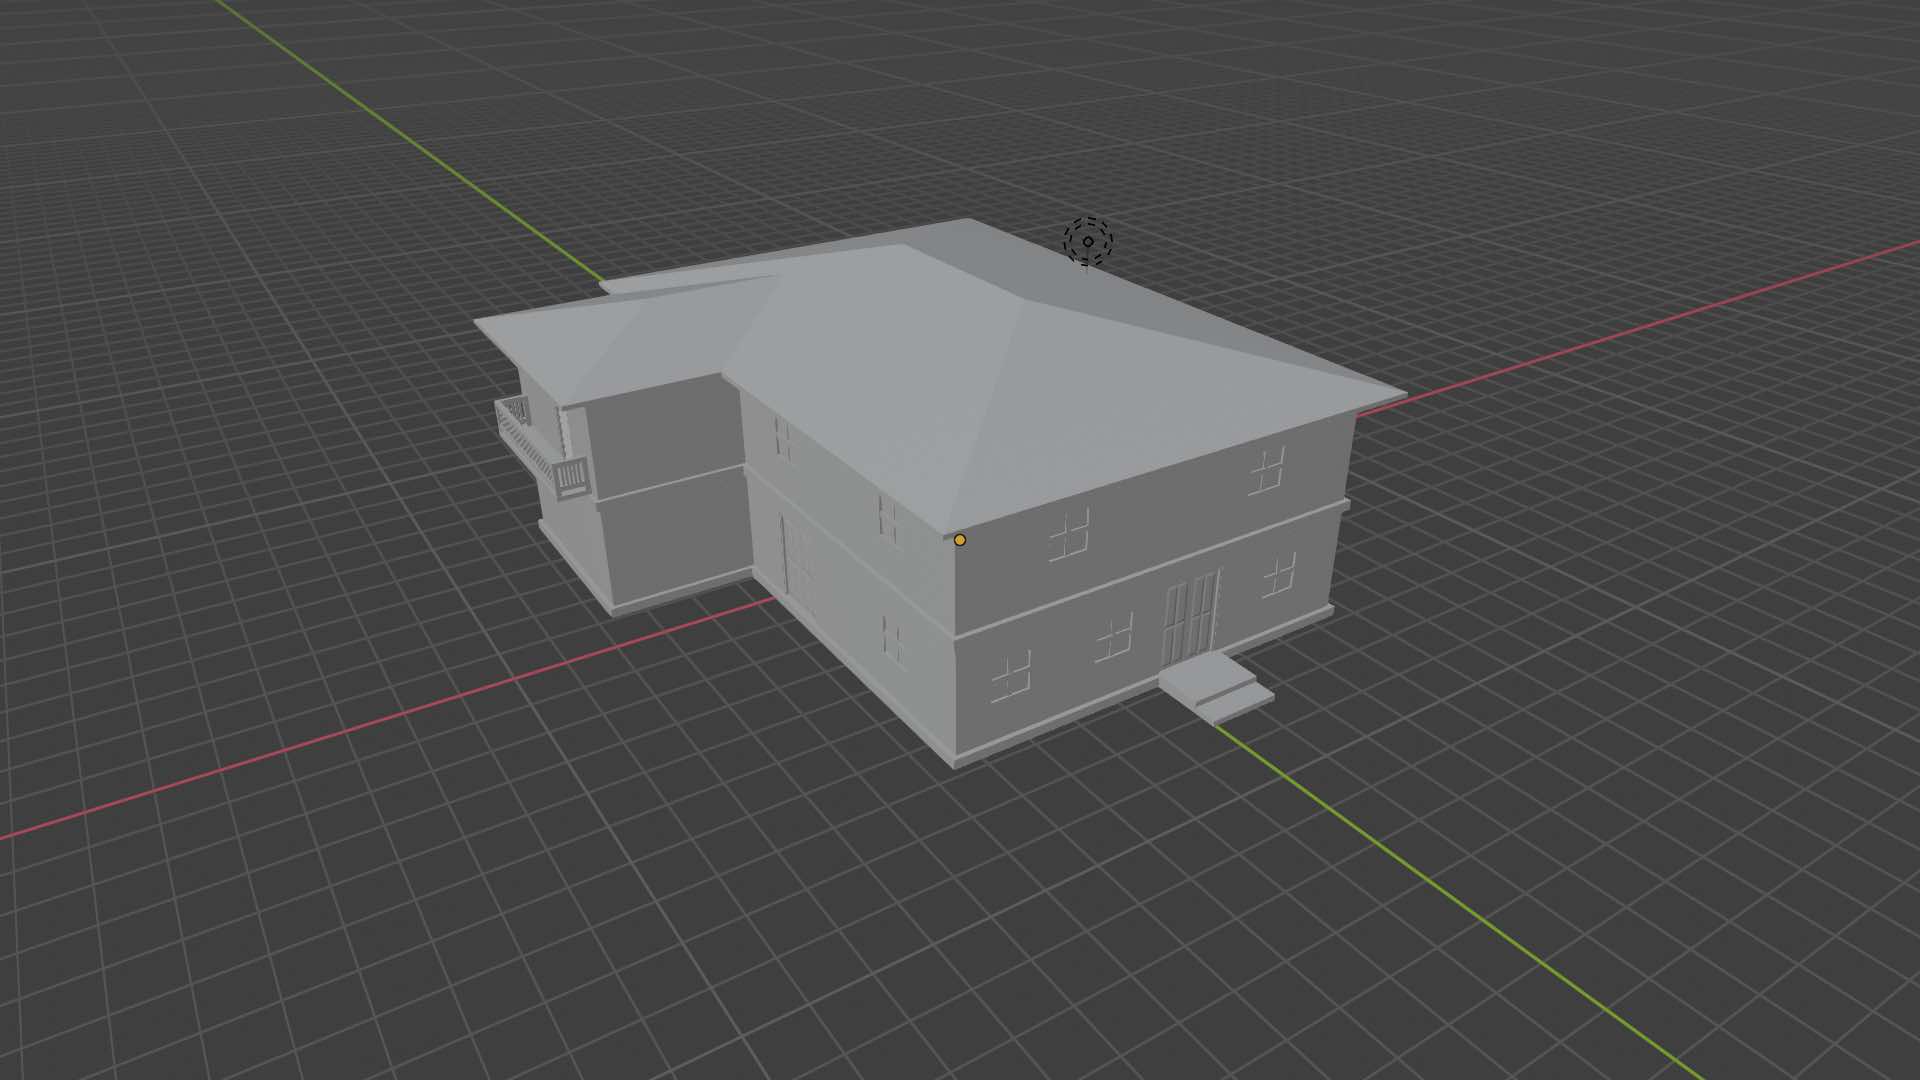Click the leftmost ground-floor window on front wall
The height and width of the screenshot is (1080, 1920).
coord(1011,678)
